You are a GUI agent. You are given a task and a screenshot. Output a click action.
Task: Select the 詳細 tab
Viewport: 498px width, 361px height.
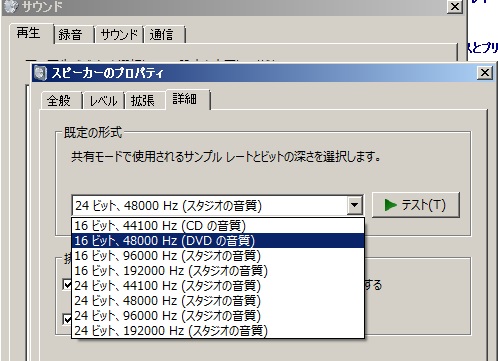(187, 99)
